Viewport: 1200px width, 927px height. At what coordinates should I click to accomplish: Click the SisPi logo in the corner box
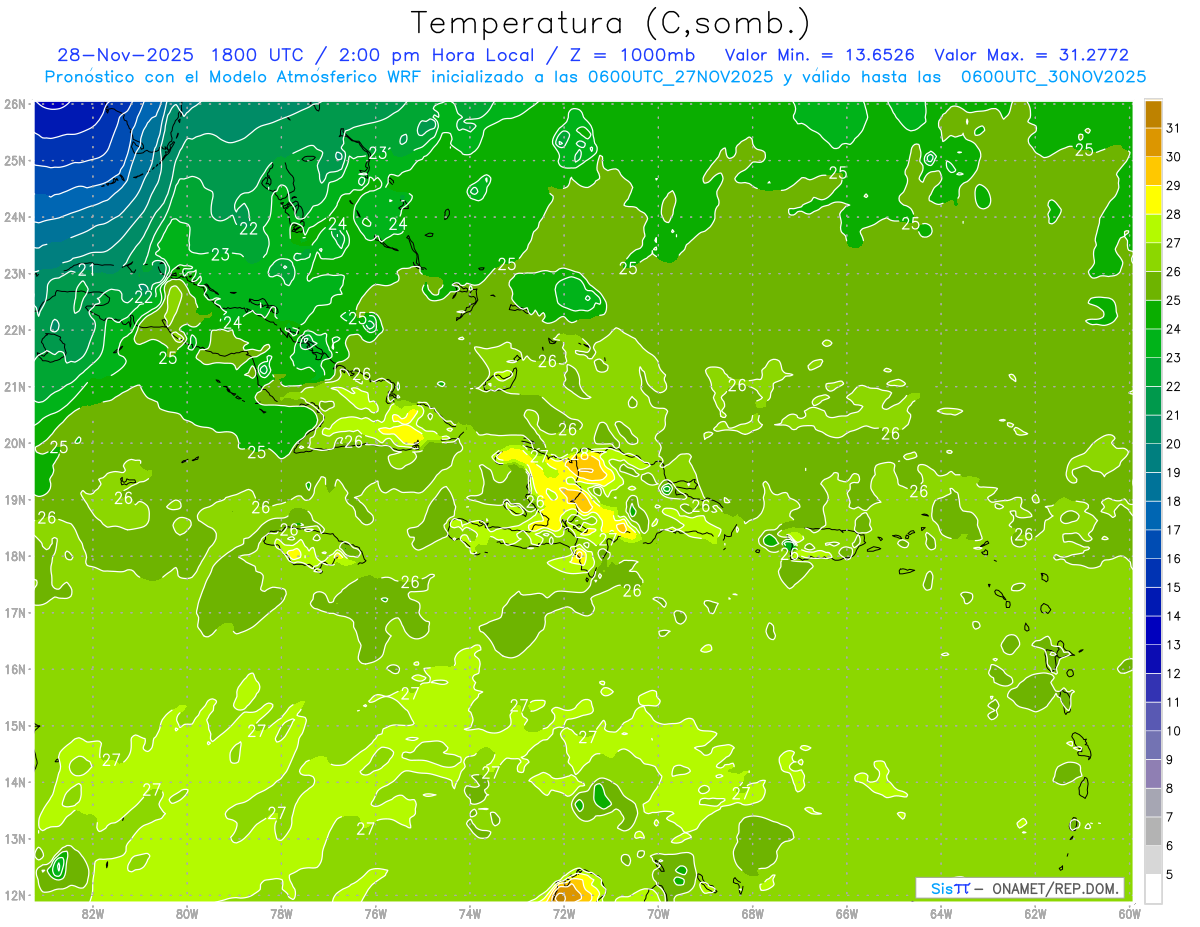tap(949, 888)
